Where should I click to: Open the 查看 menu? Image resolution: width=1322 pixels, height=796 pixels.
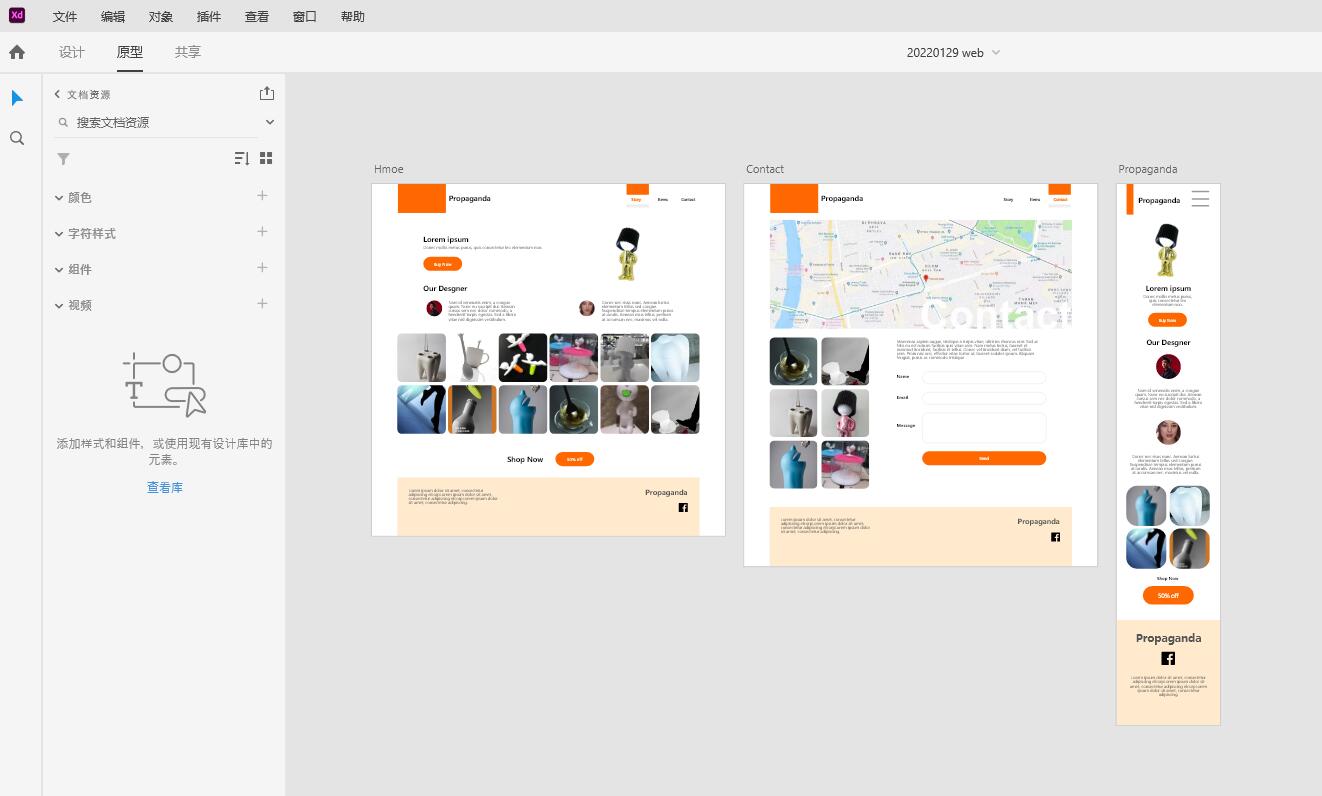(257, 17)
